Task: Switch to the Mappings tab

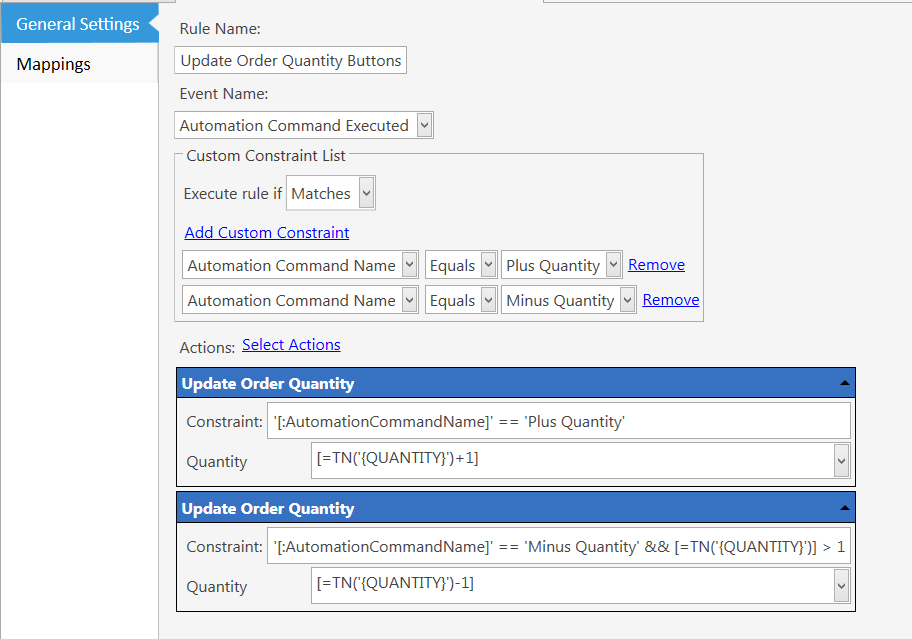Action: (79, 64)
